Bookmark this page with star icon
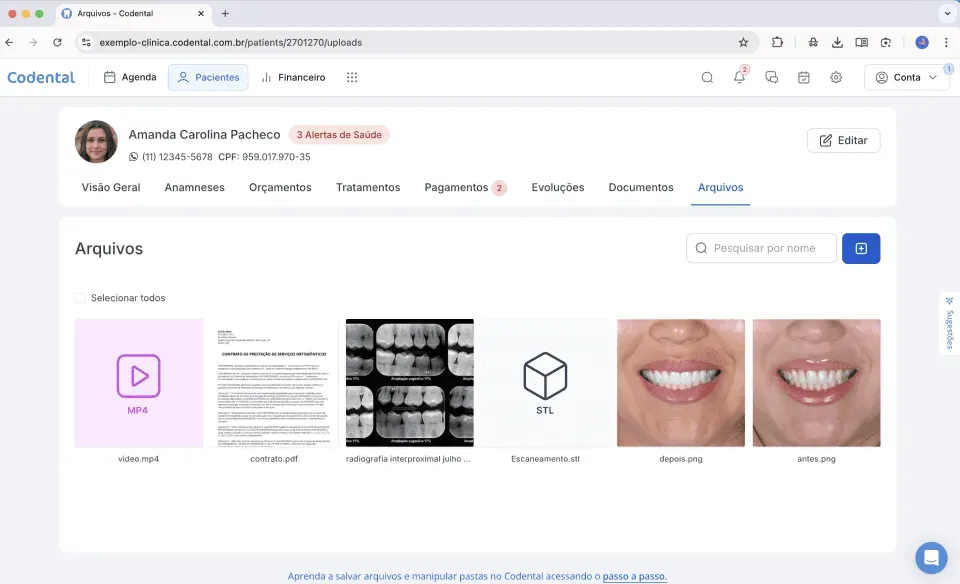The image size is (960, 584). point(743,42)
